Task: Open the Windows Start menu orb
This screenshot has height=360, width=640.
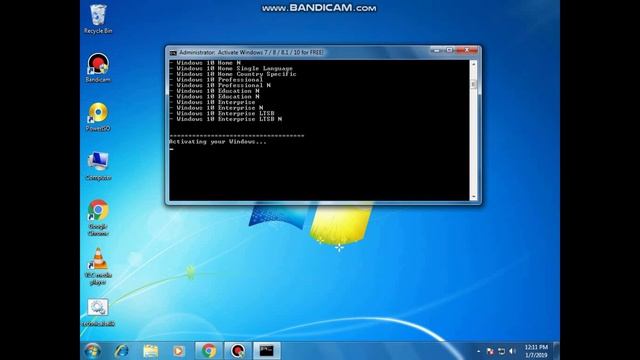Action: pyautogui.click(x=92, y=351)
